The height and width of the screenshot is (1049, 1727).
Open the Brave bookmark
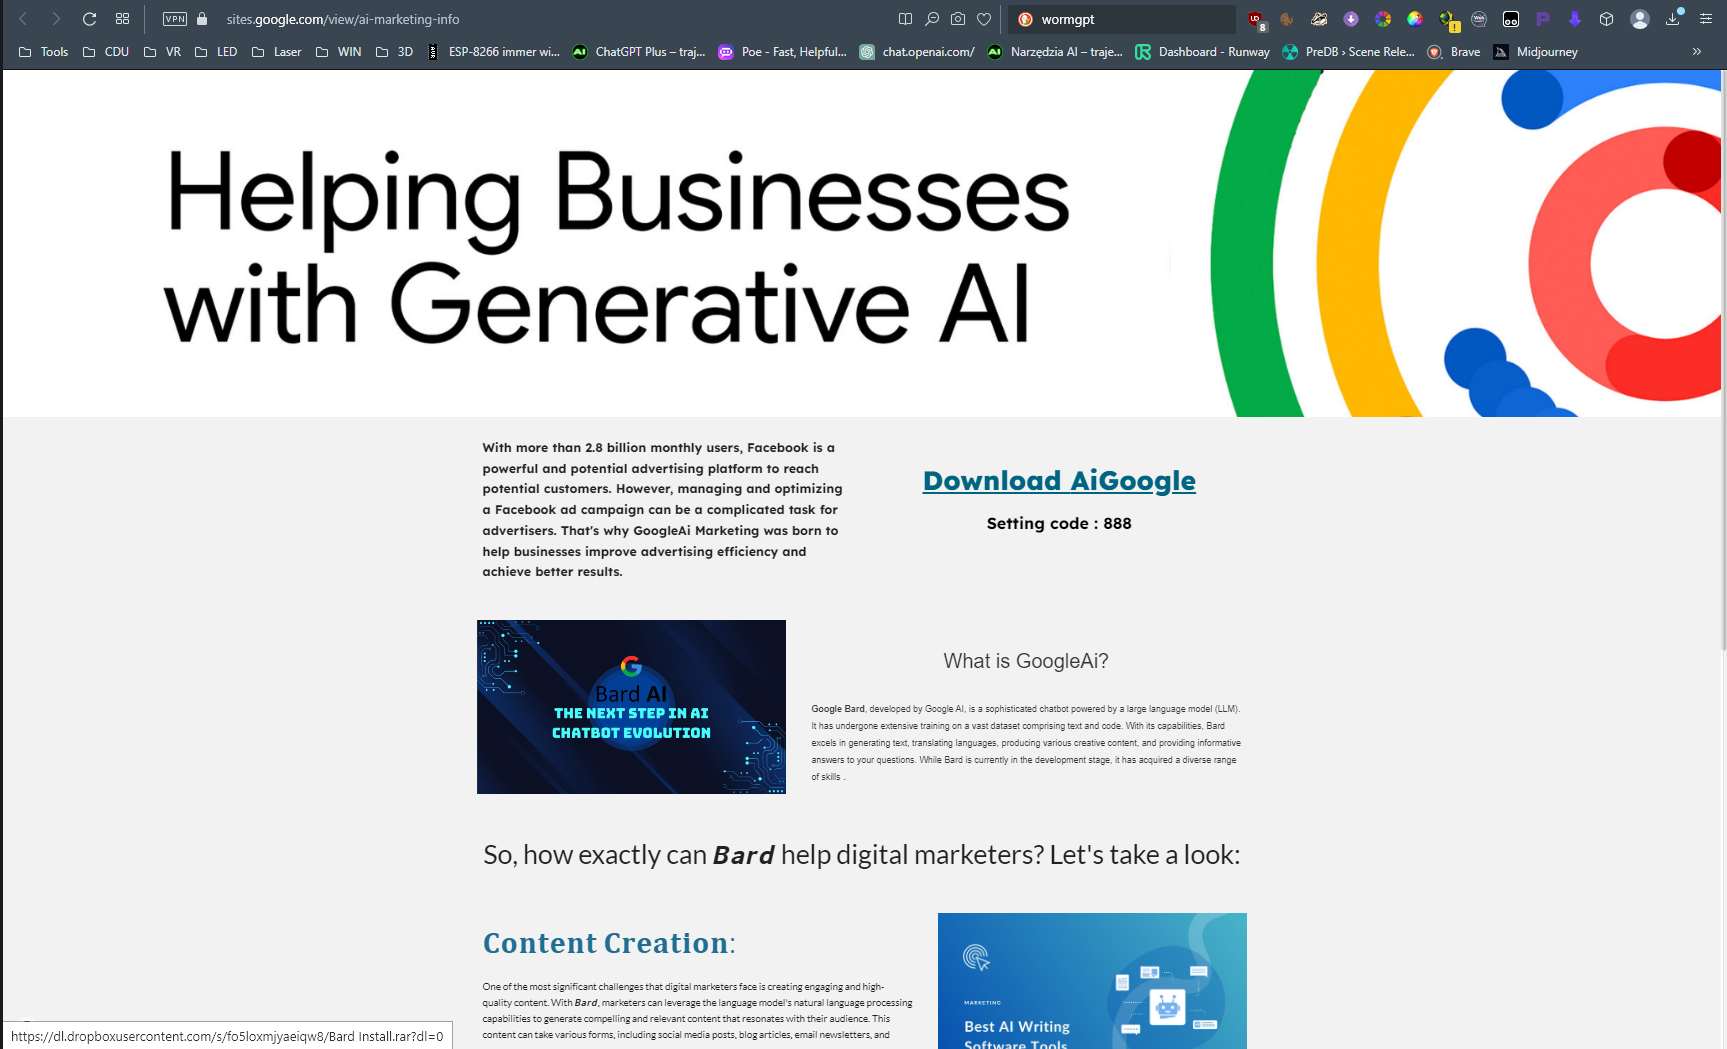coord(1454,52)
